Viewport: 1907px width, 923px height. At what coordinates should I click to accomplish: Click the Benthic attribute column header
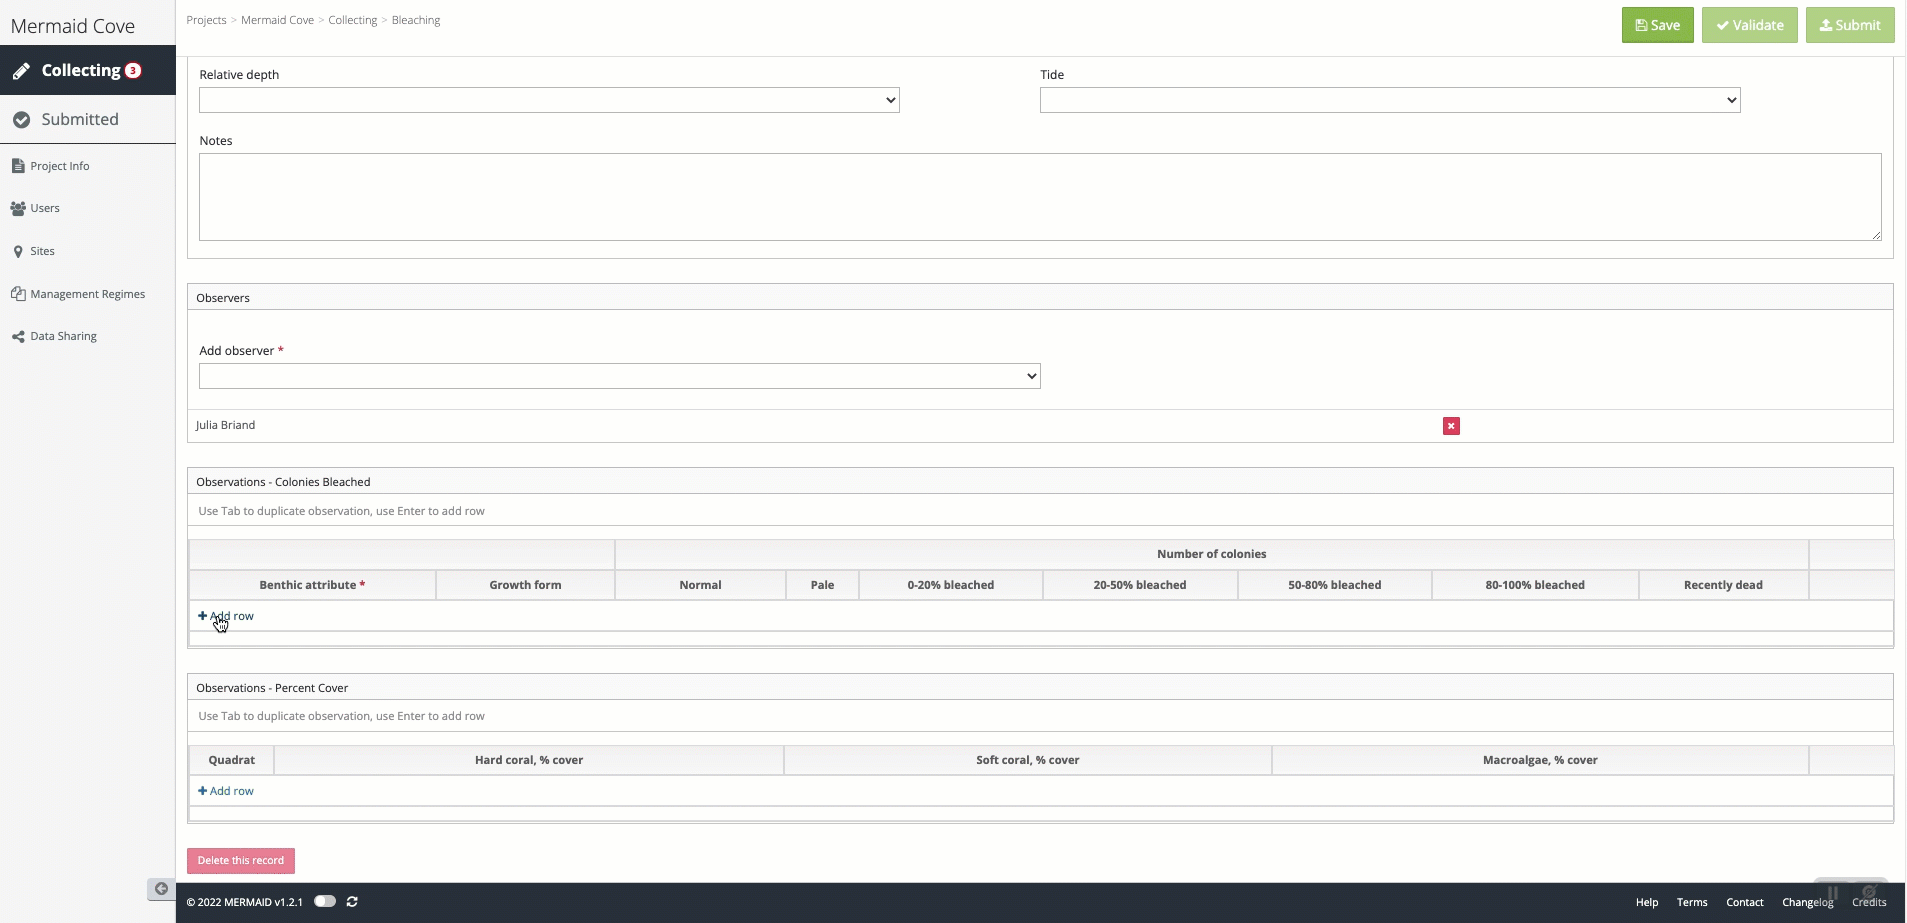[x=312, y=585]
